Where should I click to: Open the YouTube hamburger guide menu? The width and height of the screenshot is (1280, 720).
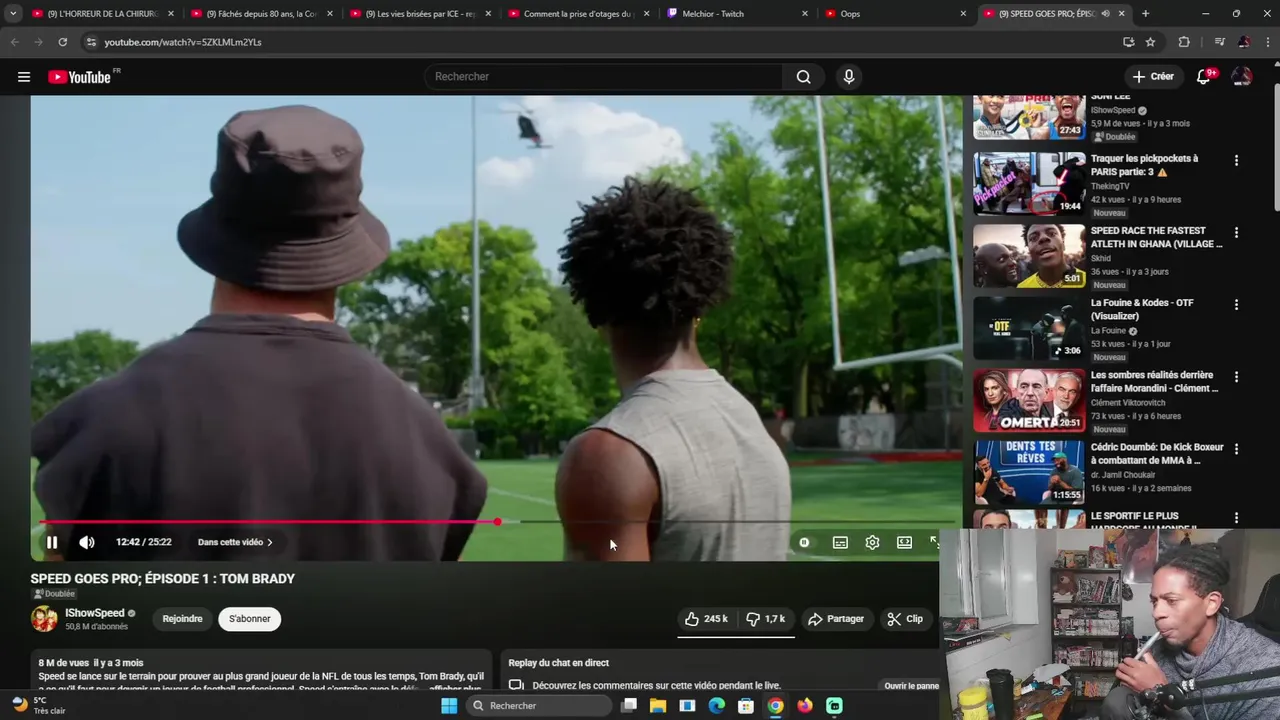click(x=24, y=77)
